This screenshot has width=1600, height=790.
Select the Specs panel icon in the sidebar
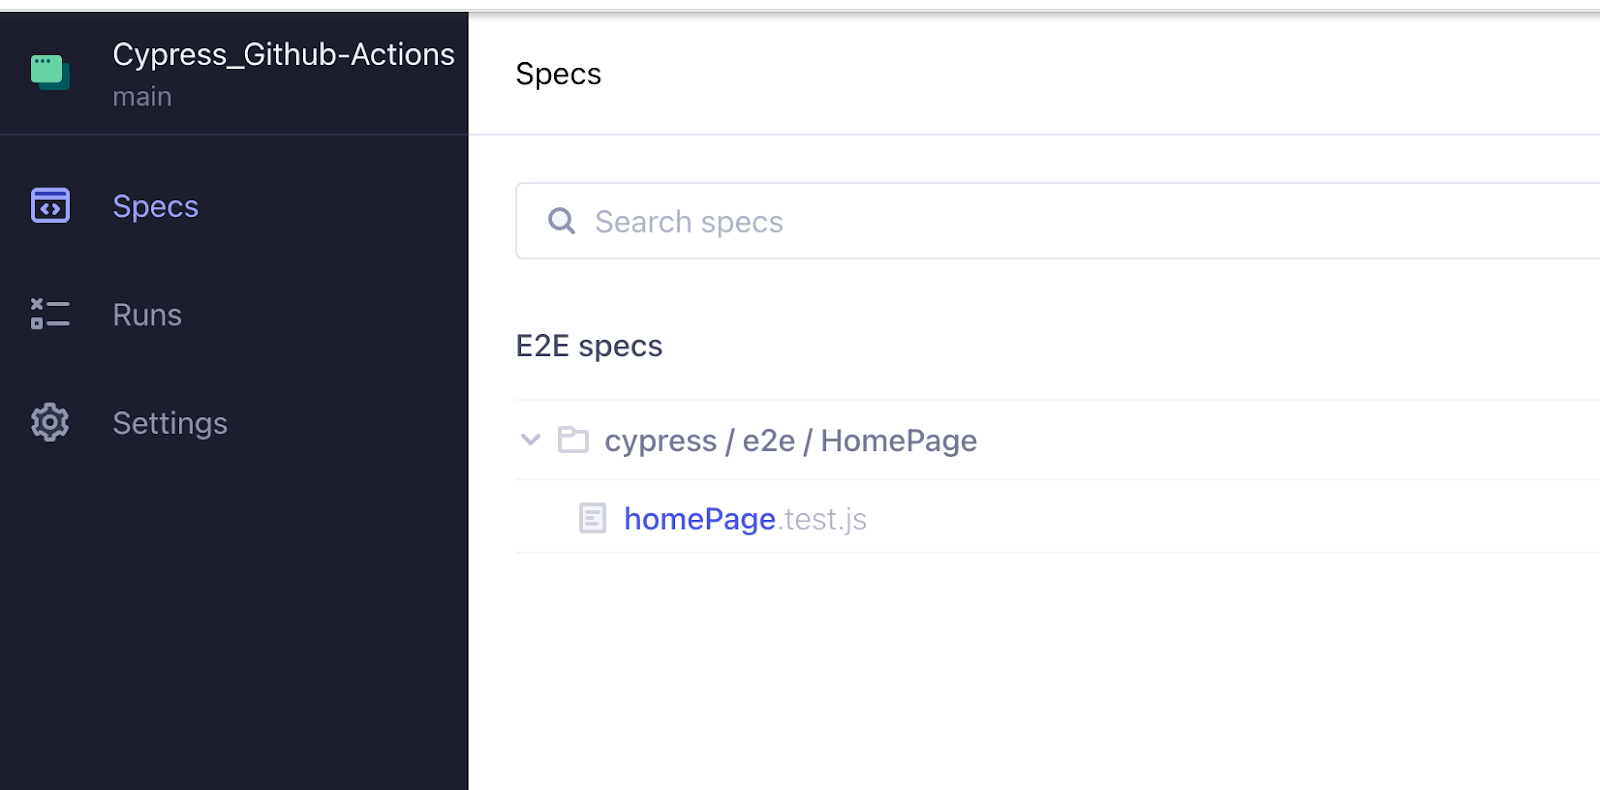pos(49,205)
